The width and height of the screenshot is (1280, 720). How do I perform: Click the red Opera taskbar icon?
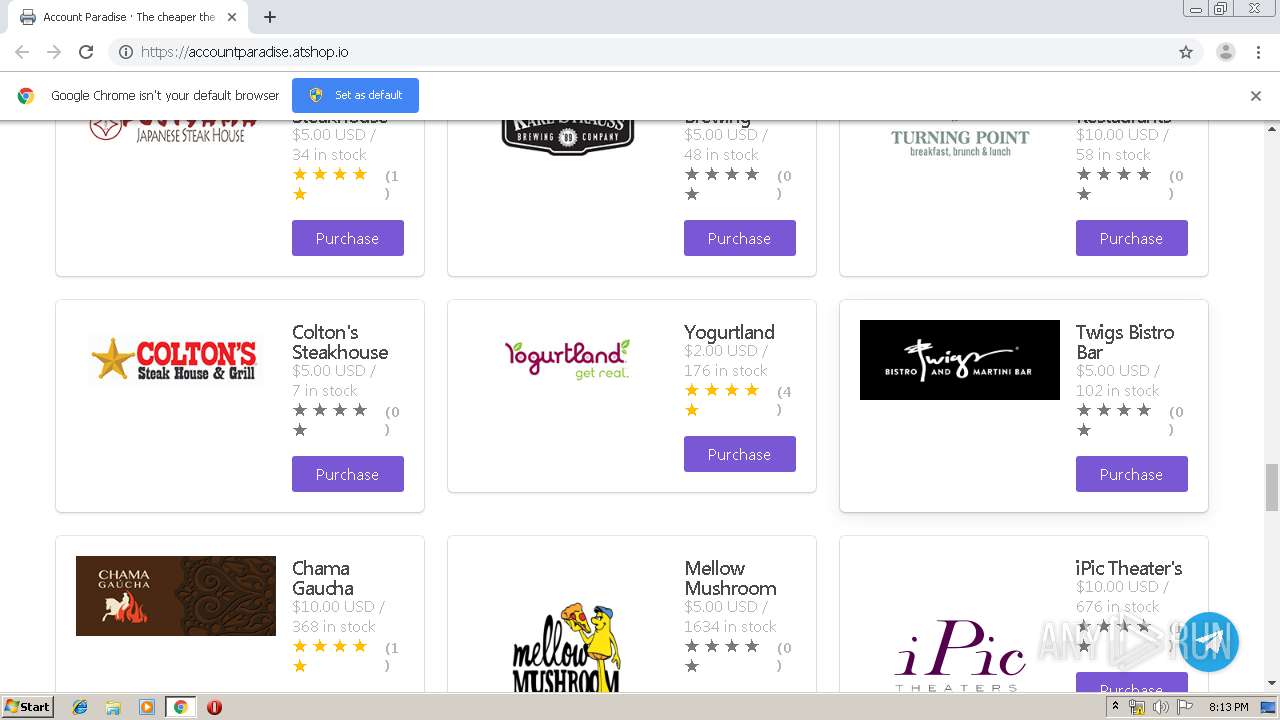[x=214, y=707]
